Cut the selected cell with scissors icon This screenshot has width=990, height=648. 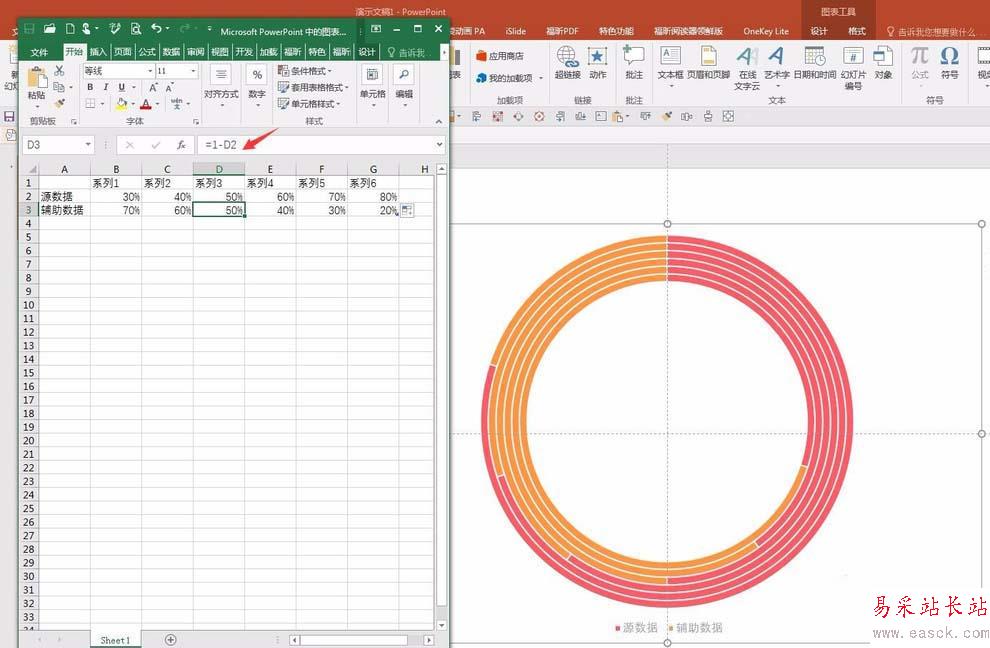point(59,71)
